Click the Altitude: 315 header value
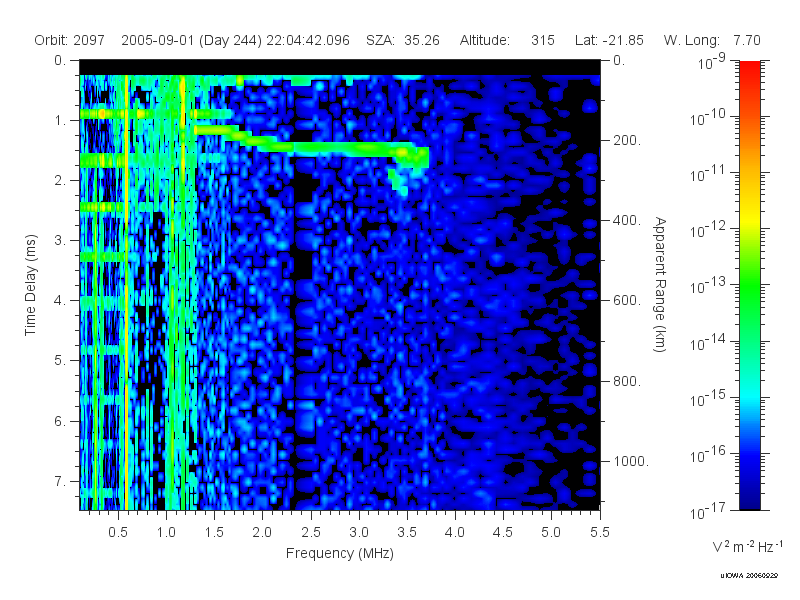Viewport: 800px width, 600px height. [x=507, y=40]
